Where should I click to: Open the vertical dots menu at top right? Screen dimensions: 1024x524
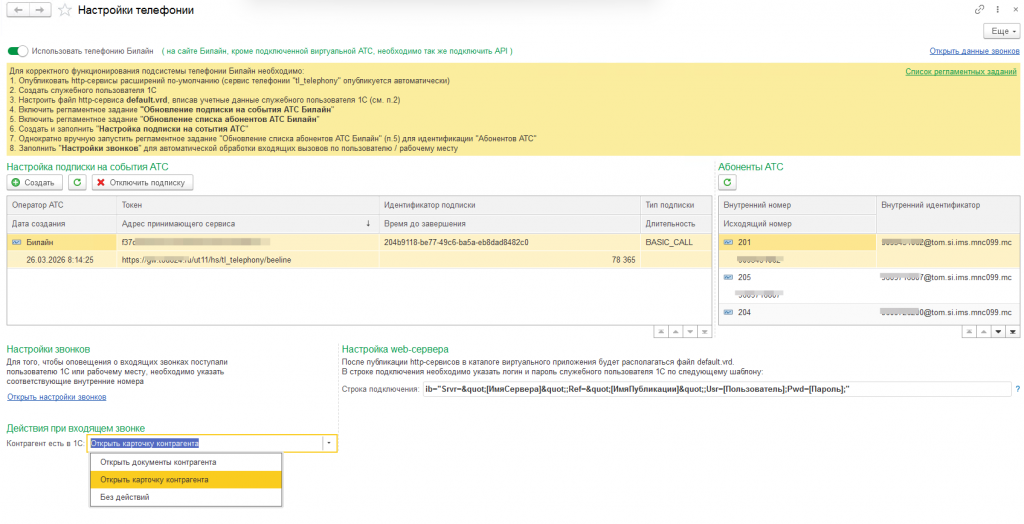pos(998,10)
